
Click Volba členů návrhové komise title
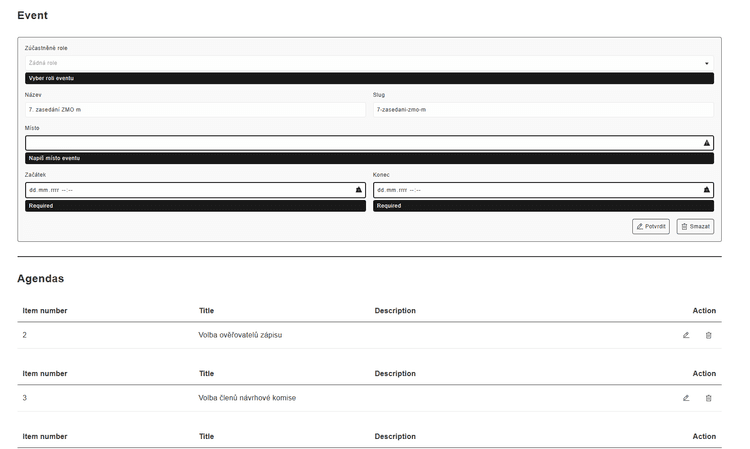coord(247,398)
